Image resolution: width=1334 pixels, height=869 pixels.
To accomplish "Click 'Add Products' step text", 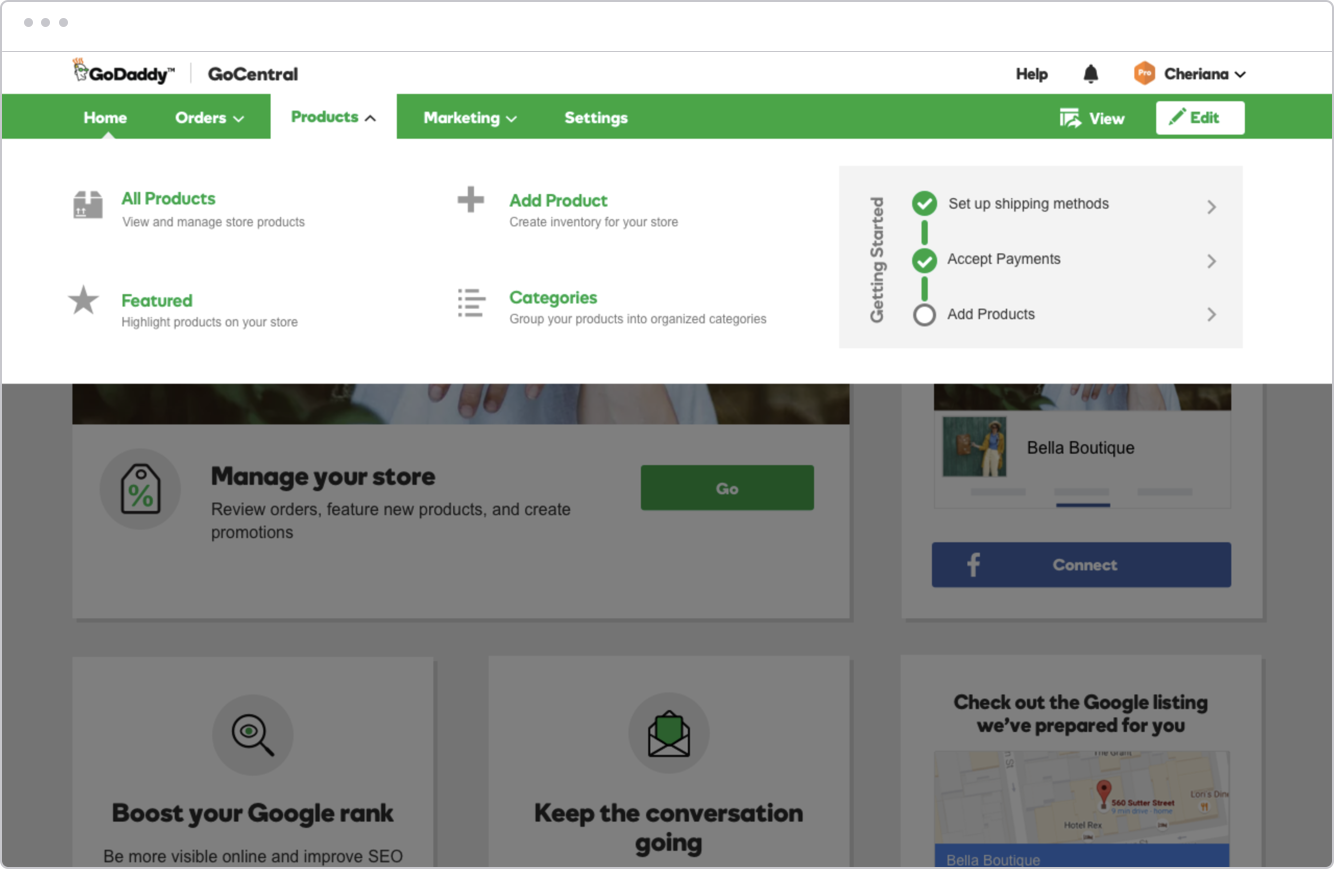I will coord(991,314).
